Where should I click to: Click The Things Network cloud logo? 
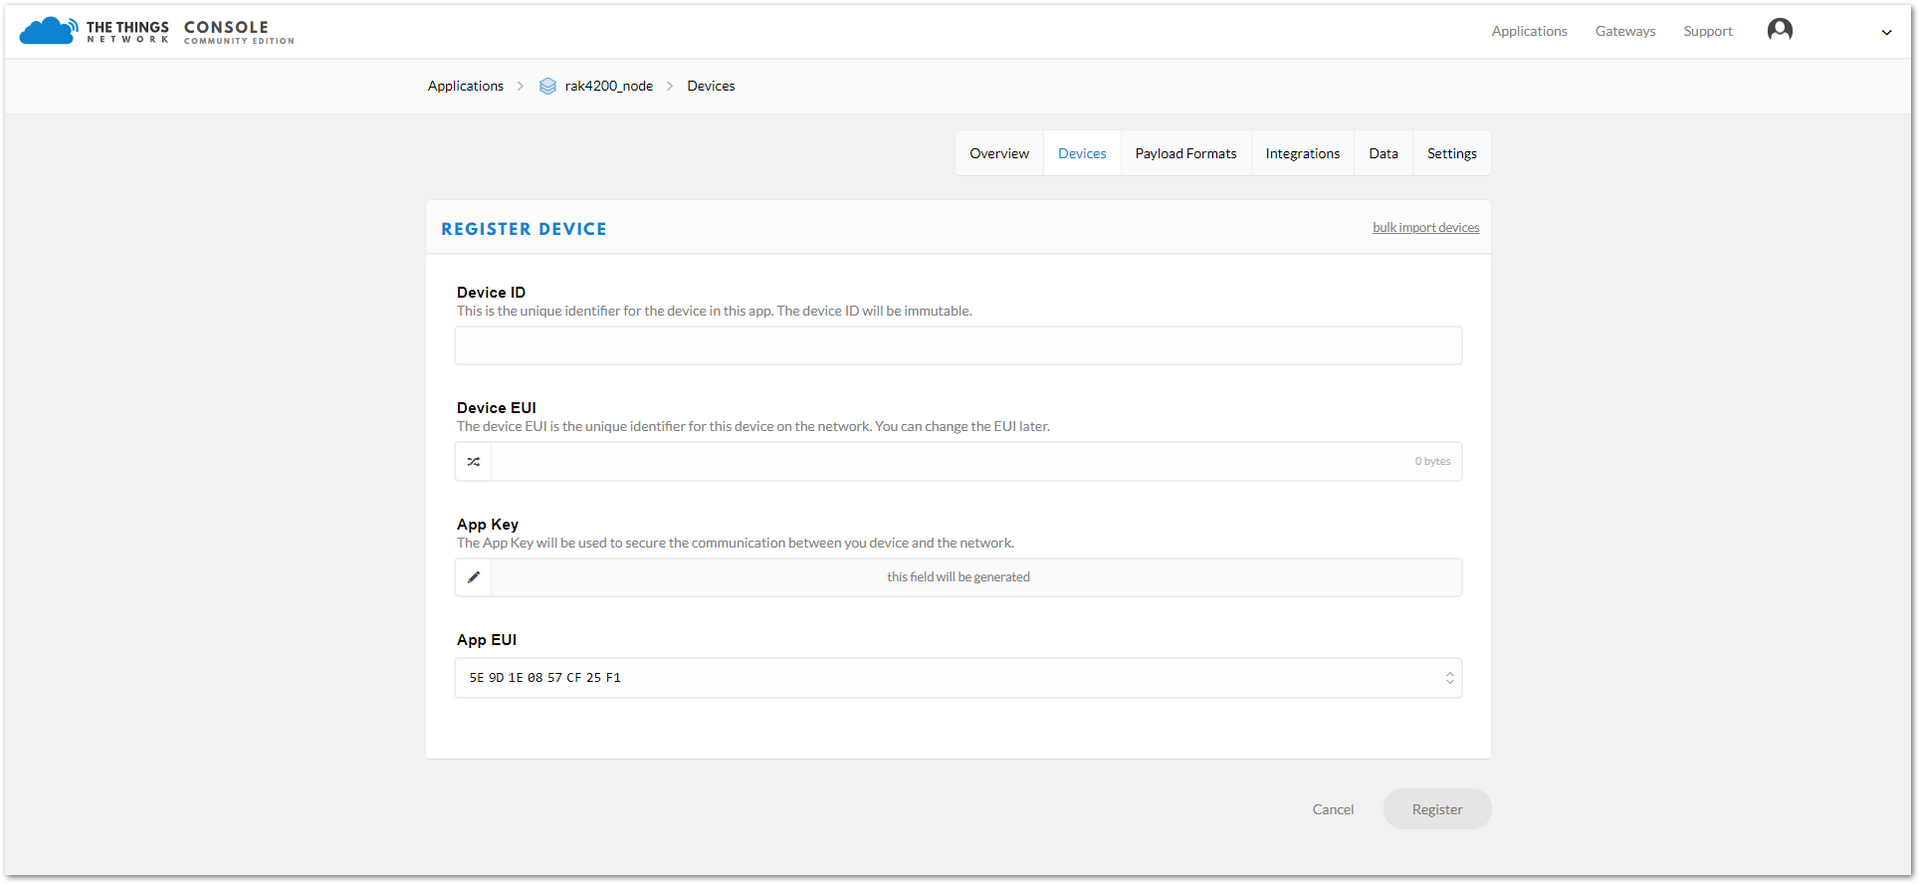[x=48, y=31]
